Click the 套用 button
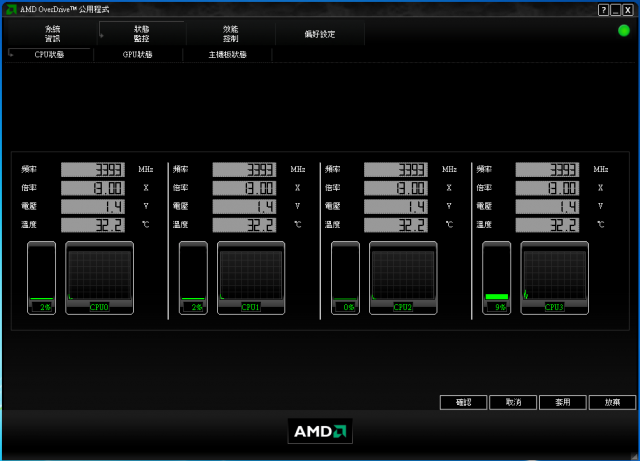This screenshot has width=640, height=461. click(563, 402)
